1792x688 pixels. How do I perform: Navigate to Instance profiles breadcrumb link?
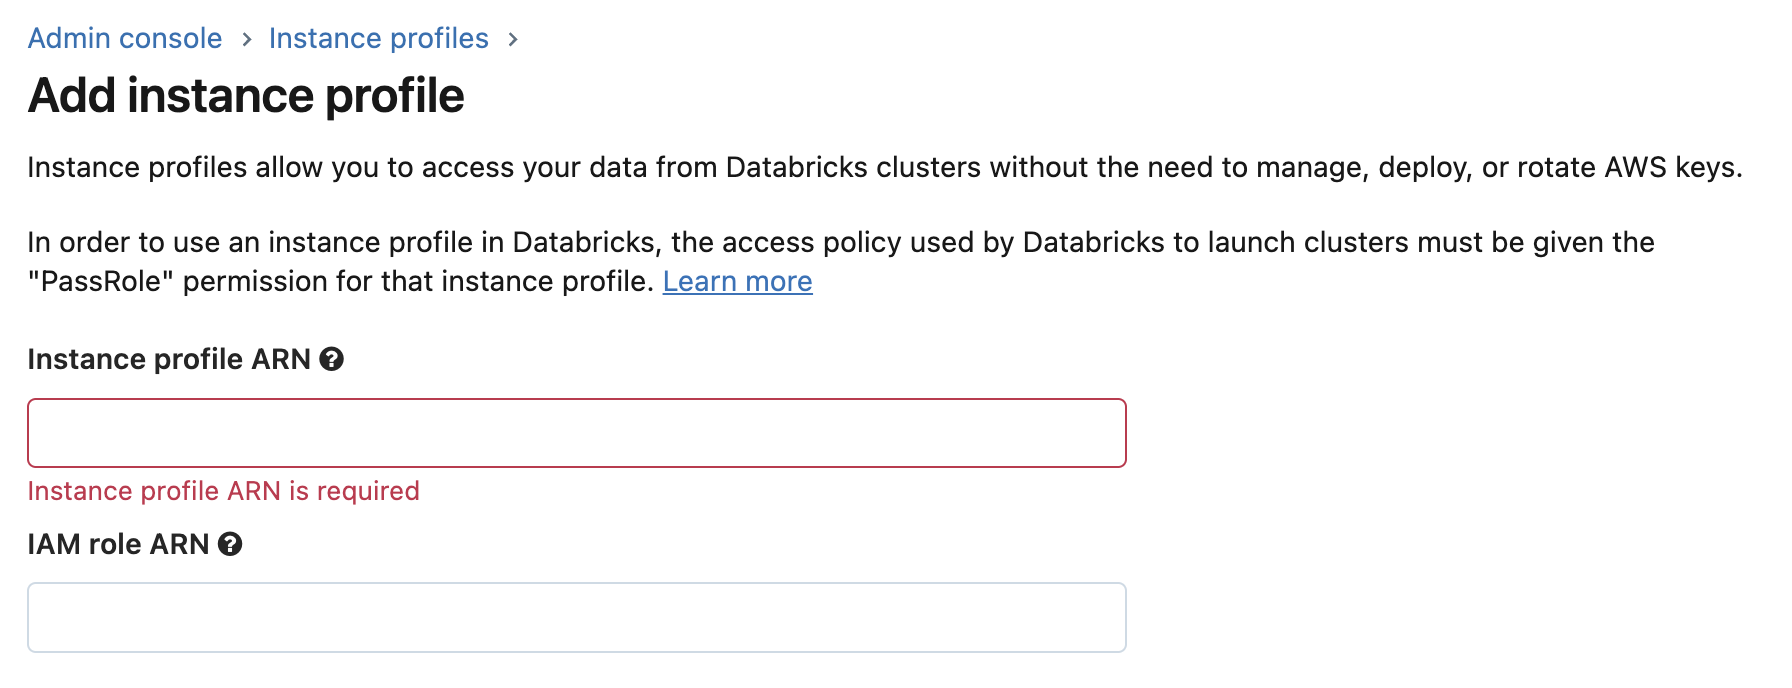point(379,38)
